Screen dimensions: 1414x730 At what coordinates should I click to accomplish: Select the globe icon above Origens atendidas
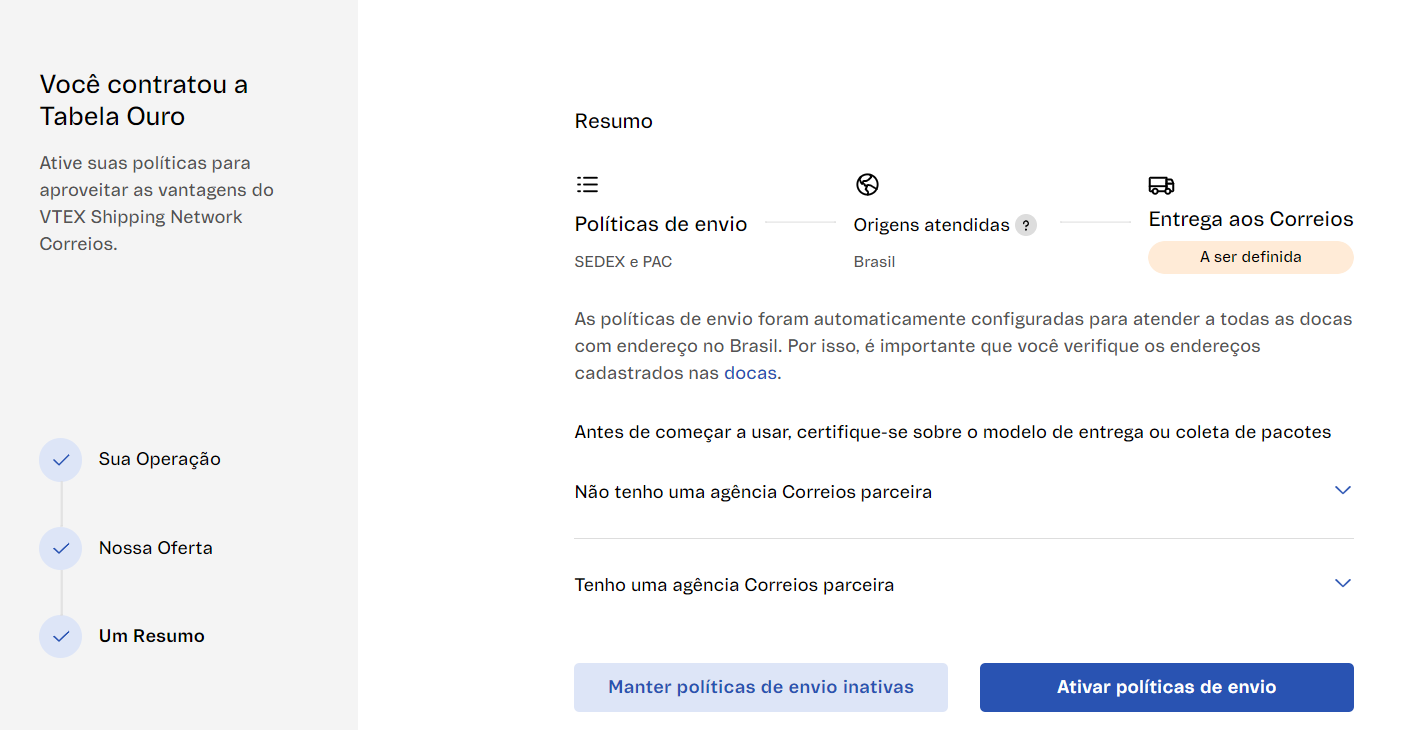coord(867,184)
